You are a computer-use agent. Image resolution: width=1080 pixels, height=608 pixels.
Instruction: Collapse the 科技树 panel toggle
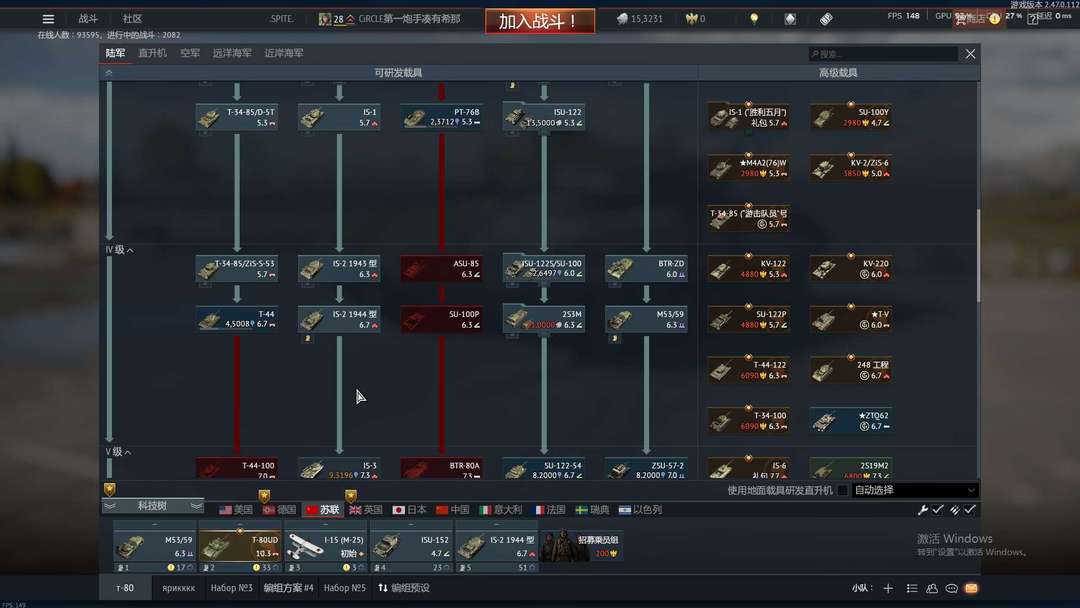[x=152, y=506]
